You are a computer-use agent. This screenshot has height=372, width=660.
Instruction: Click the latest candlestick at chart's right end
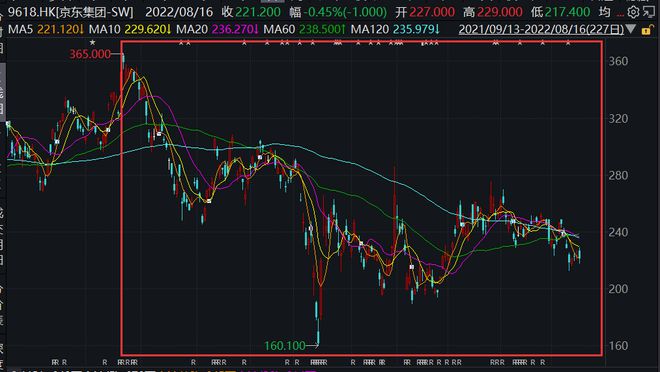[x=580, y=255]
